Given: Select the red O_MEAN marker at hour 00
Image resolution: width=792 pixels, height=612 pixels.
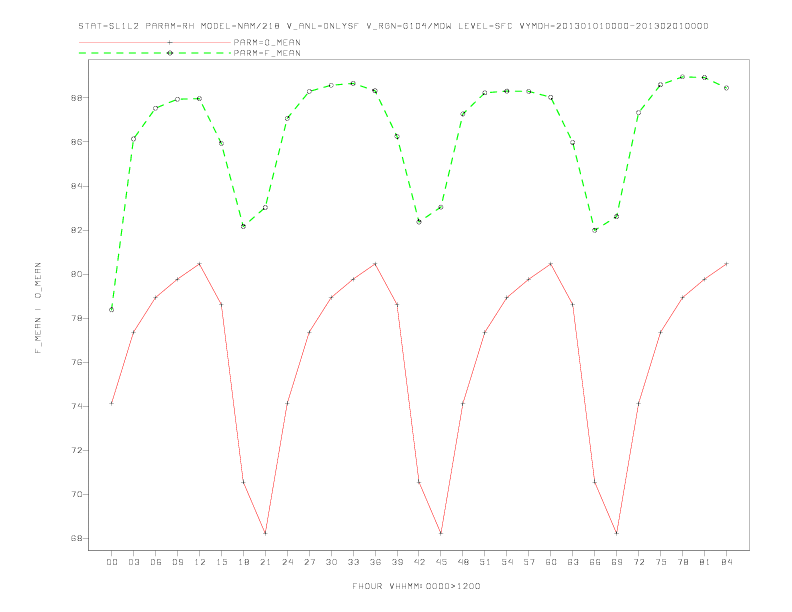Looking at the screenshot, I should 112,403.
